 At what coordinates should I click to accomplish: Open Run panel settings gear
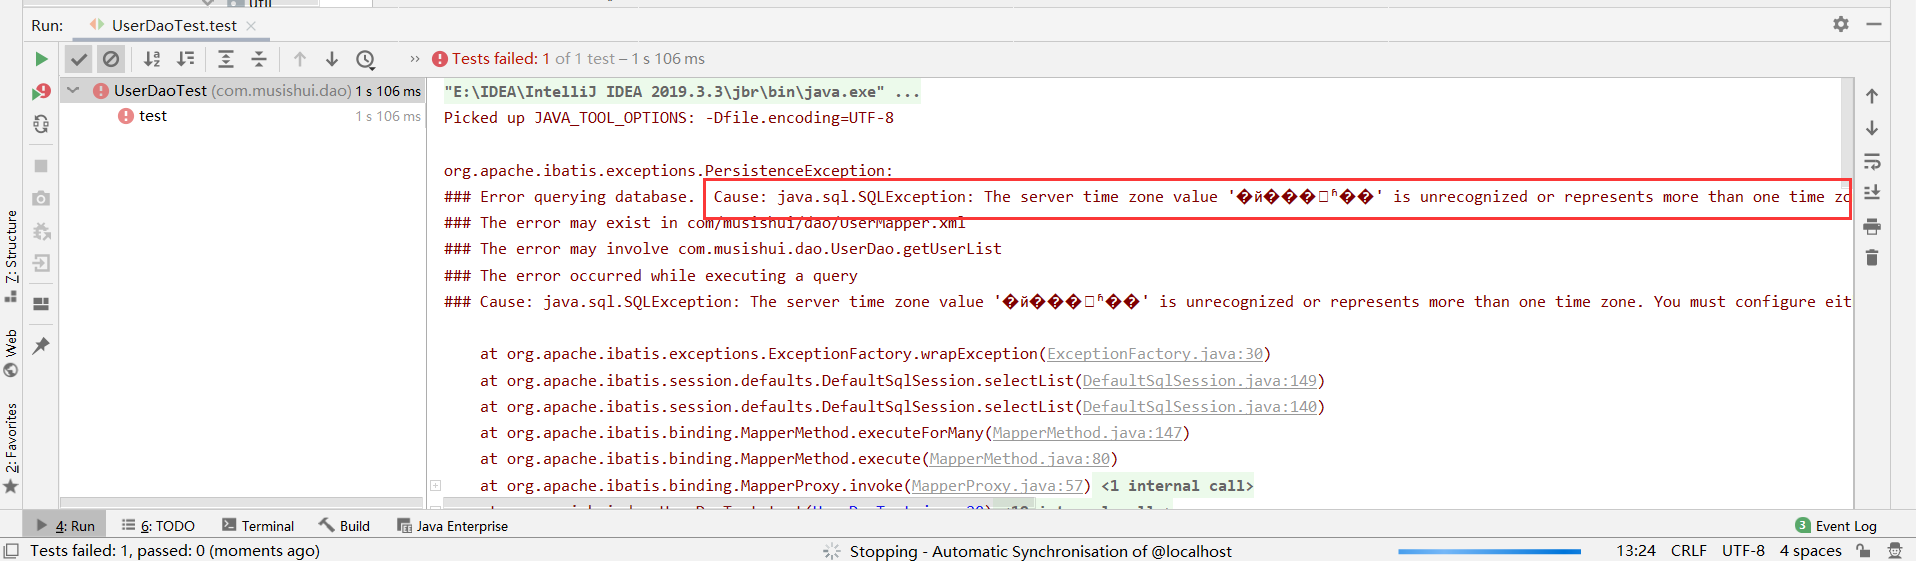coord(1841,24)
